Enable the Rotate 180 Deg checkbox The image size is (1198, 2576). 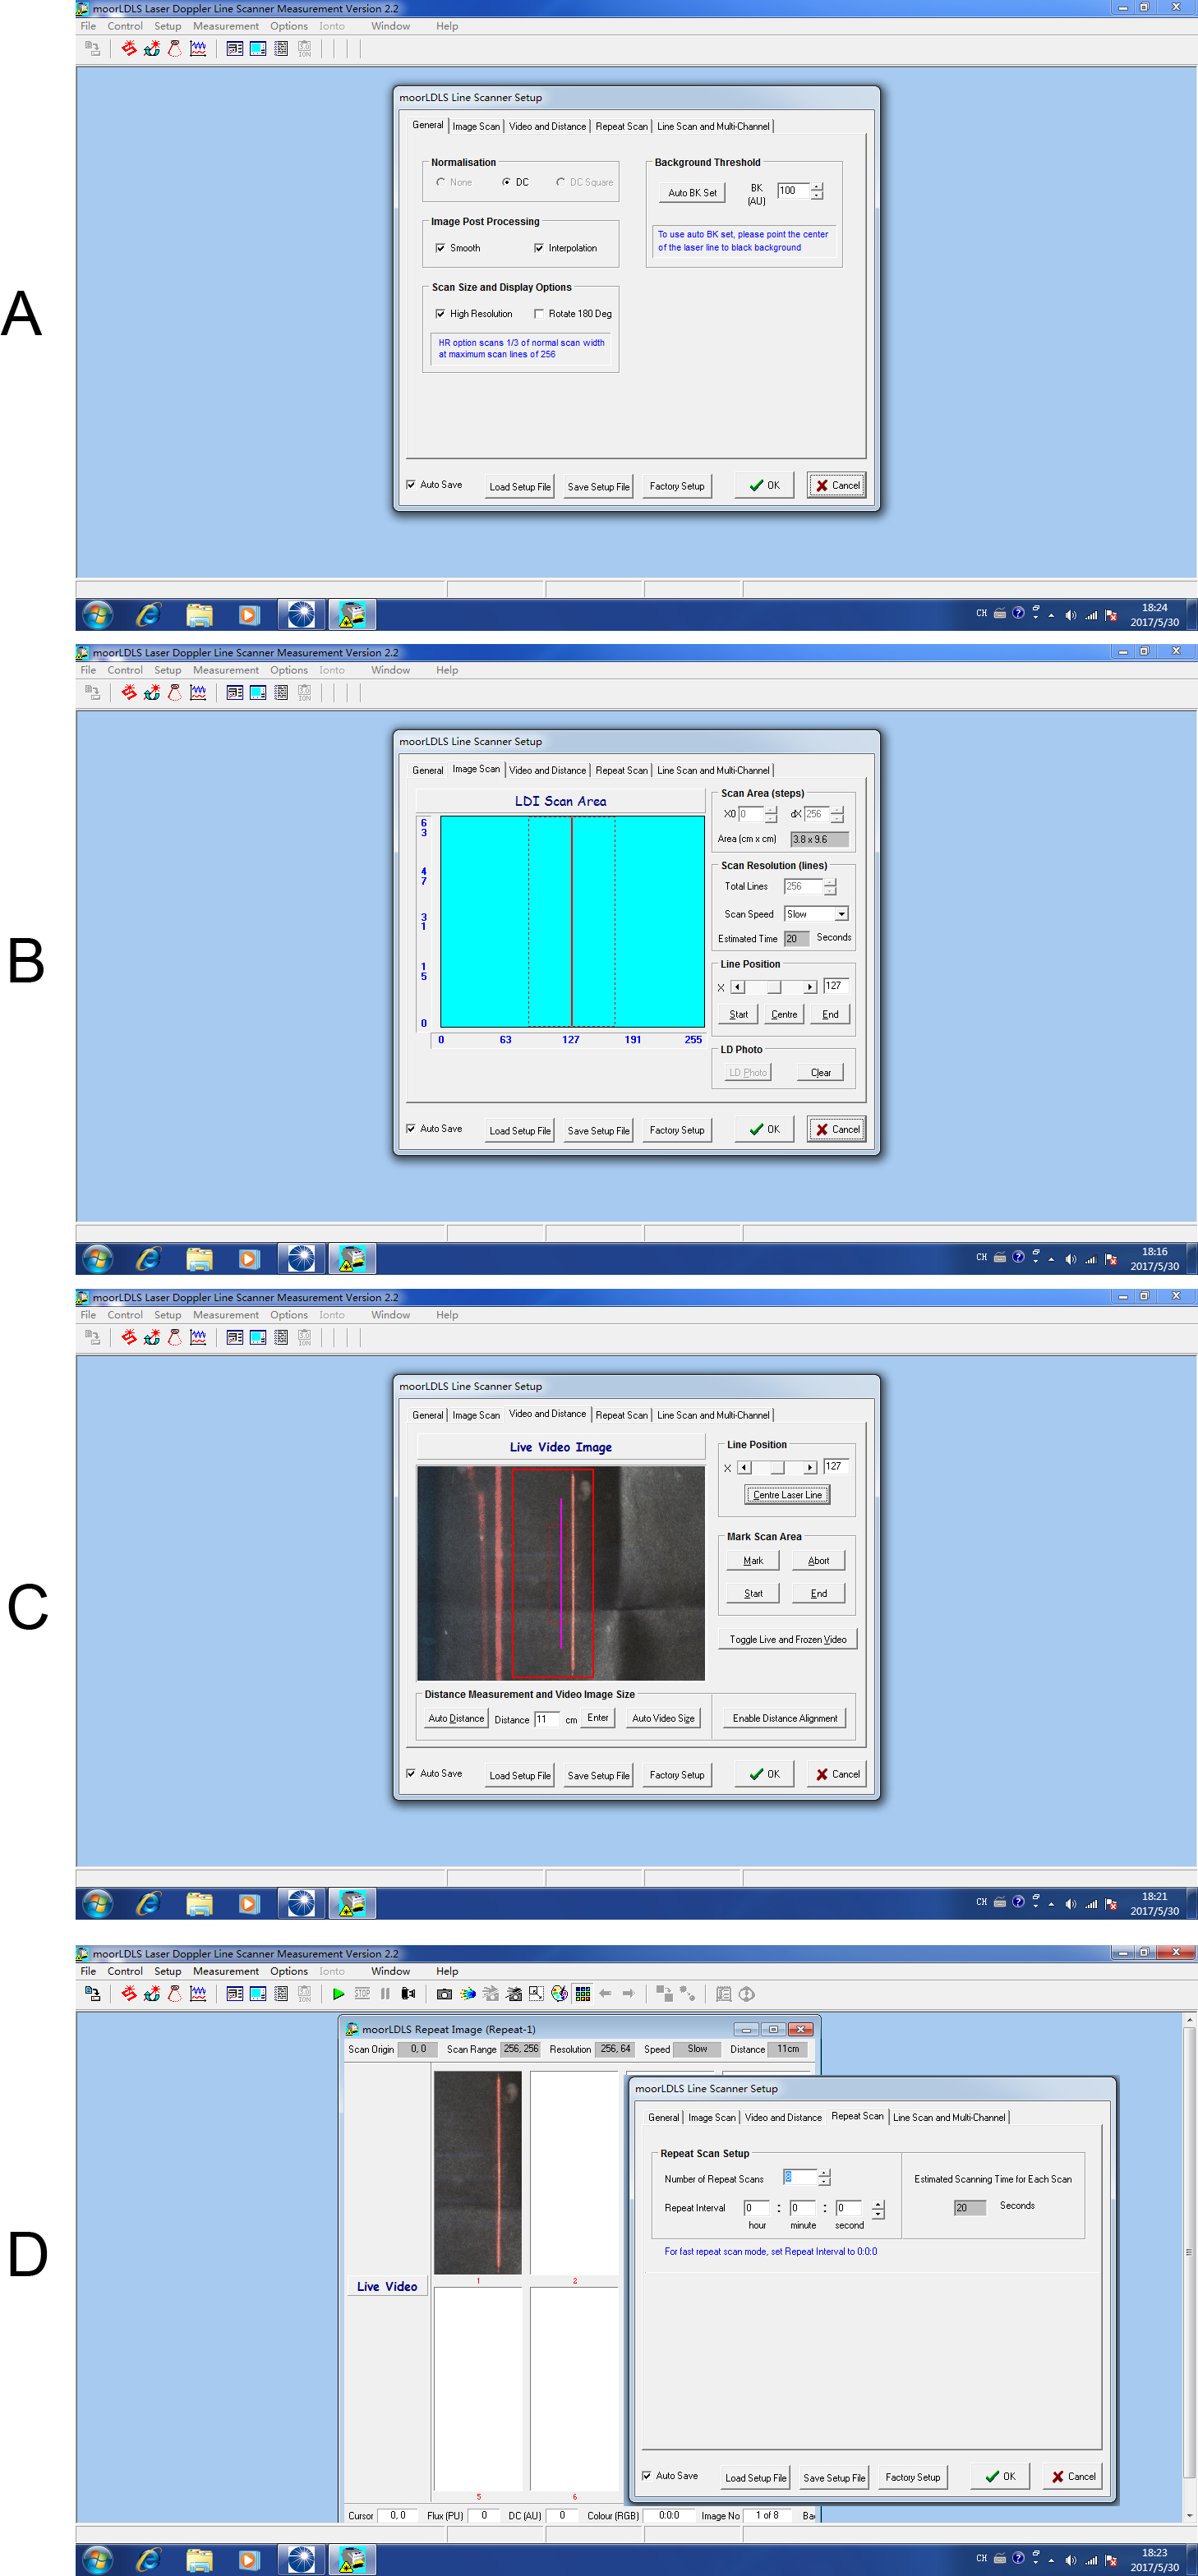click(539, 314)
